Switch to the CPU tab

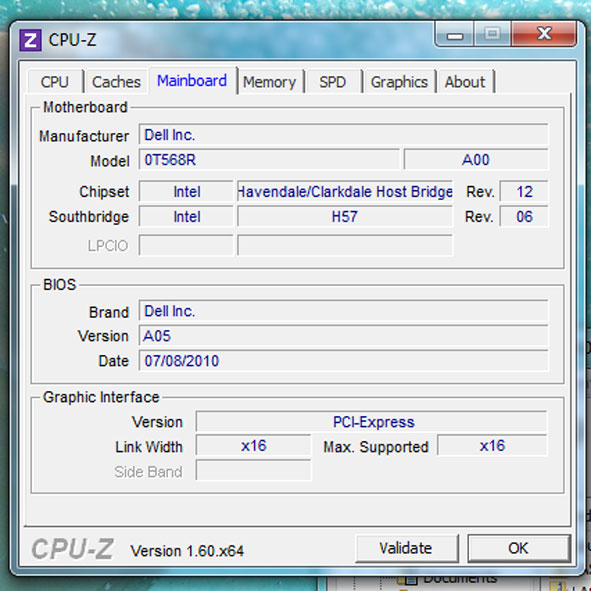pos(55,81)
